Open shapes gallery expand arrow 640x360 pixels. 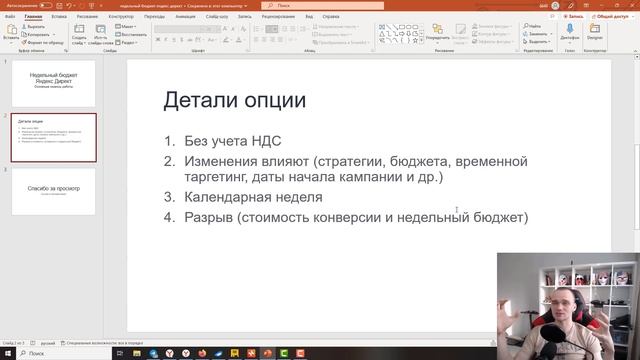421,41
